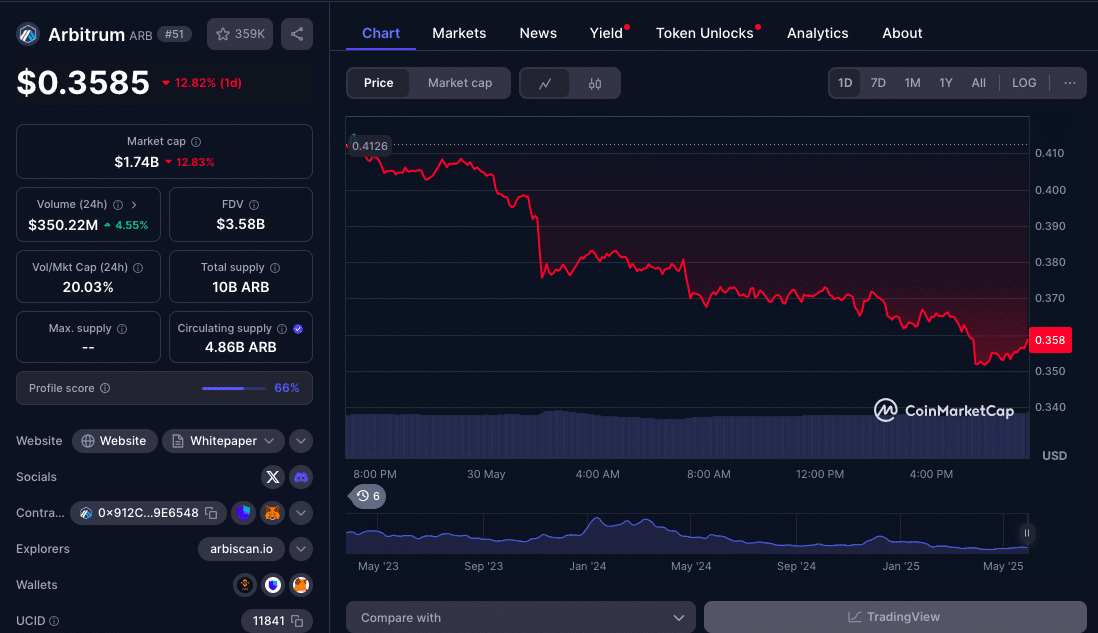Click the Total supply info icon
1098x633 pixels.
pos(275,267)
